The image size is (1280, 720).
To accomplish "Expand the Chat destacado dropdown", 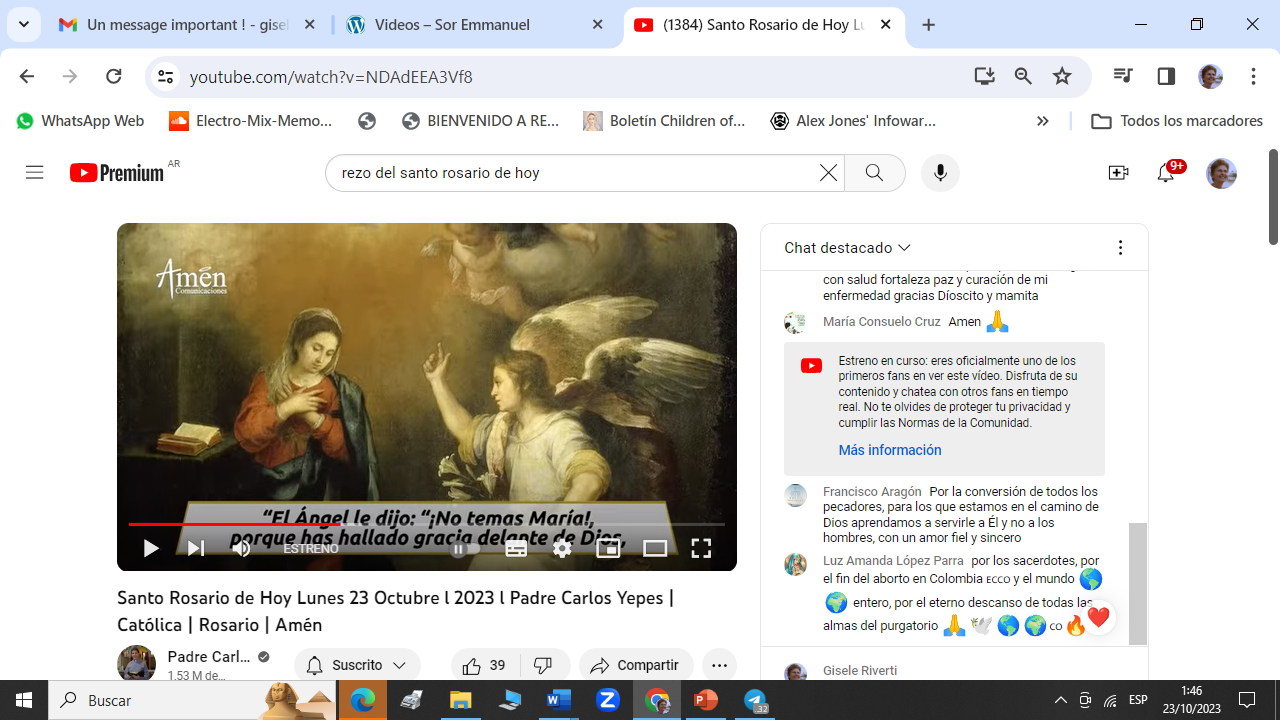I will [847, 248].
